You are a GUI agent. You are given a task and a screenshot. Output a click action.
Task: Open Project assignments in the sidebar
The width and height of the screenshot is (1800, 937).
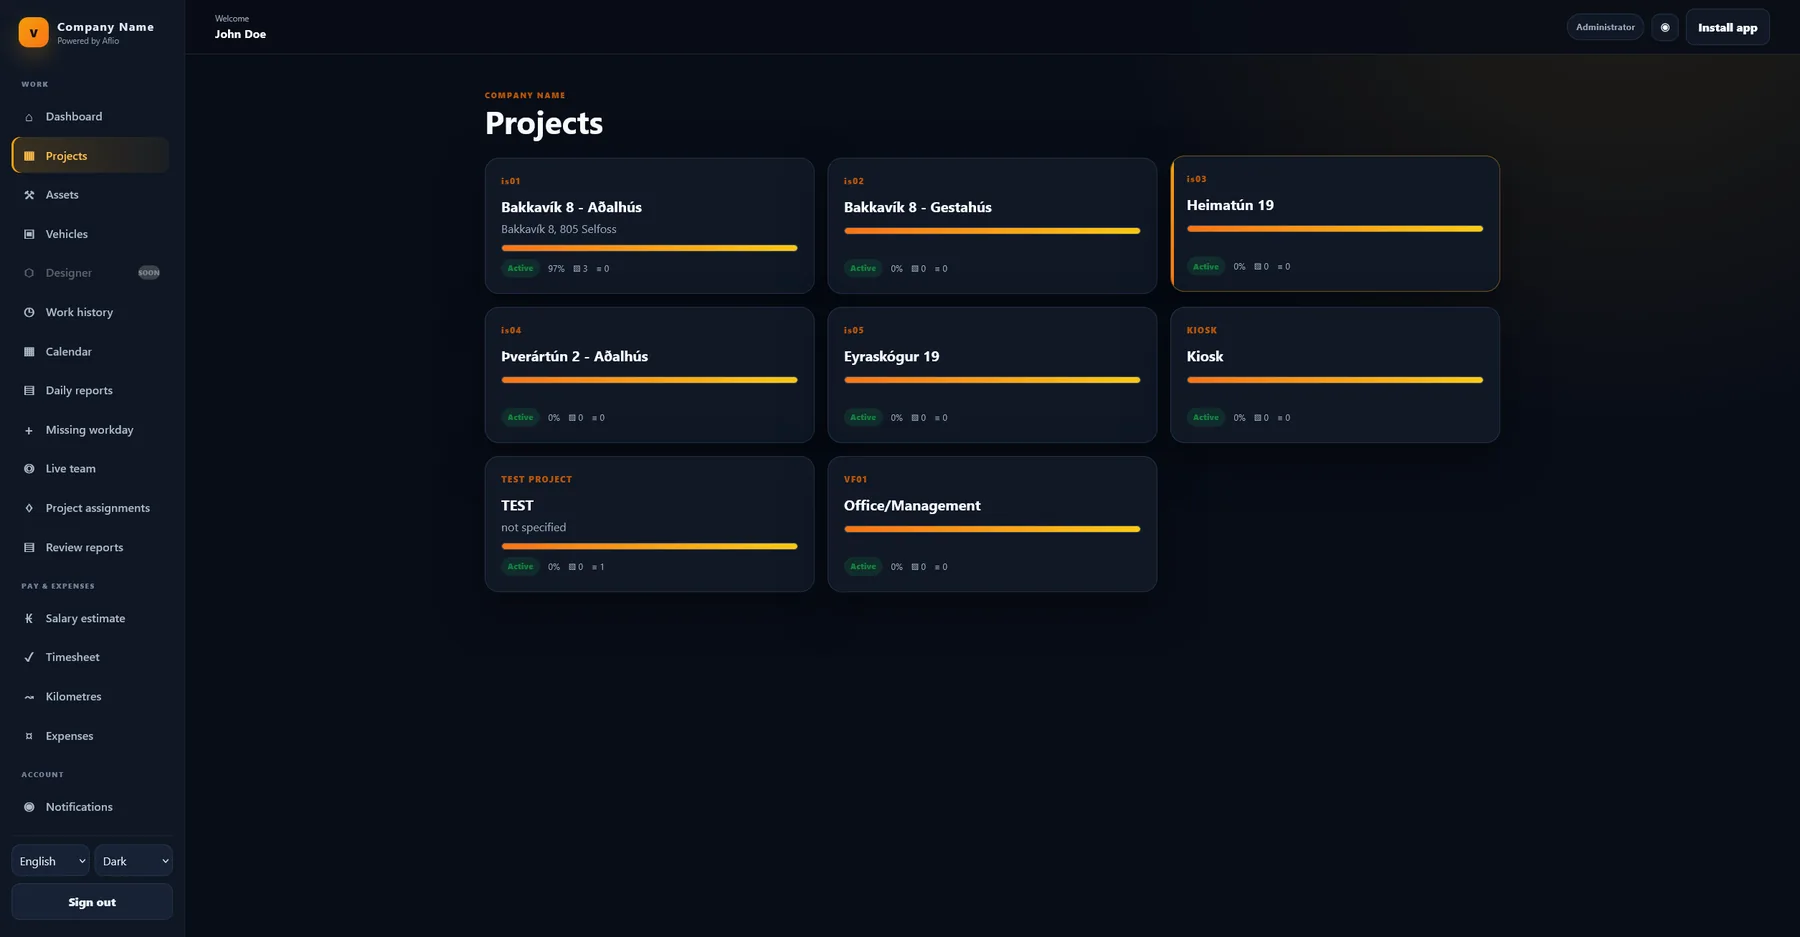click(90, 508)
